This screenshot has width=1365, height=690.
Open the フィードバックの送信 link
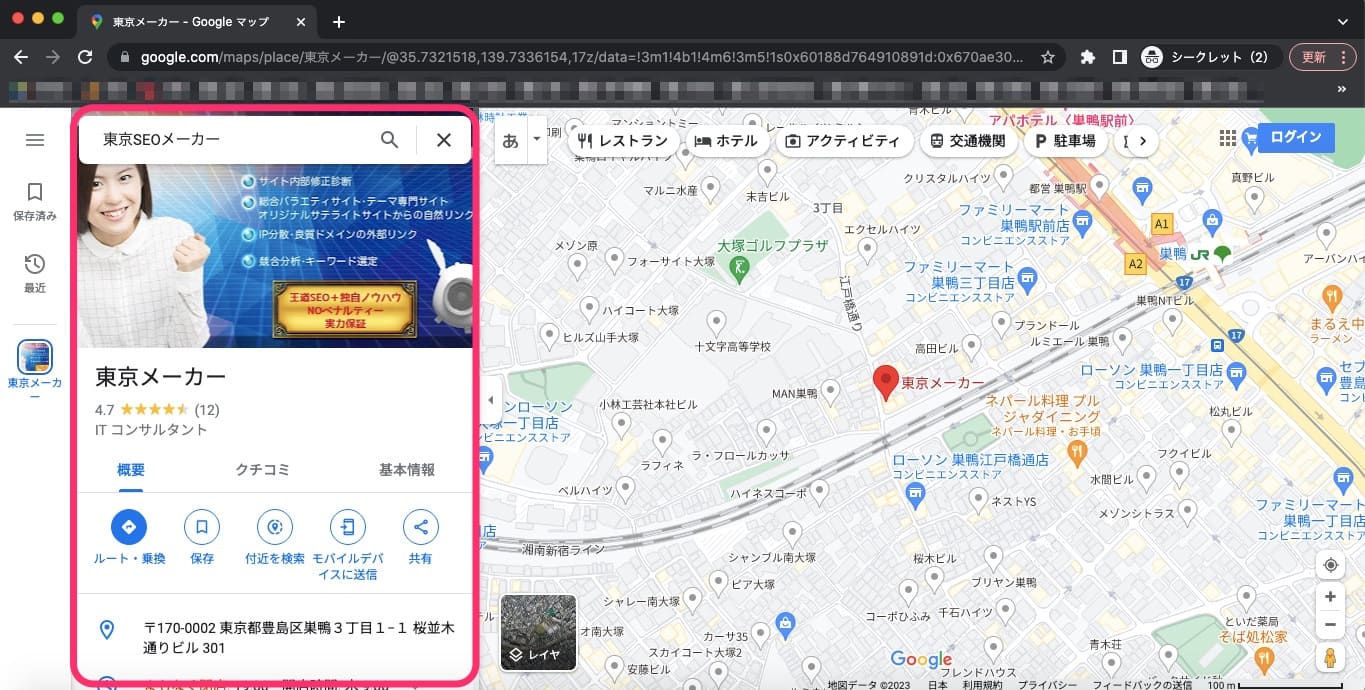point(1142,685)
